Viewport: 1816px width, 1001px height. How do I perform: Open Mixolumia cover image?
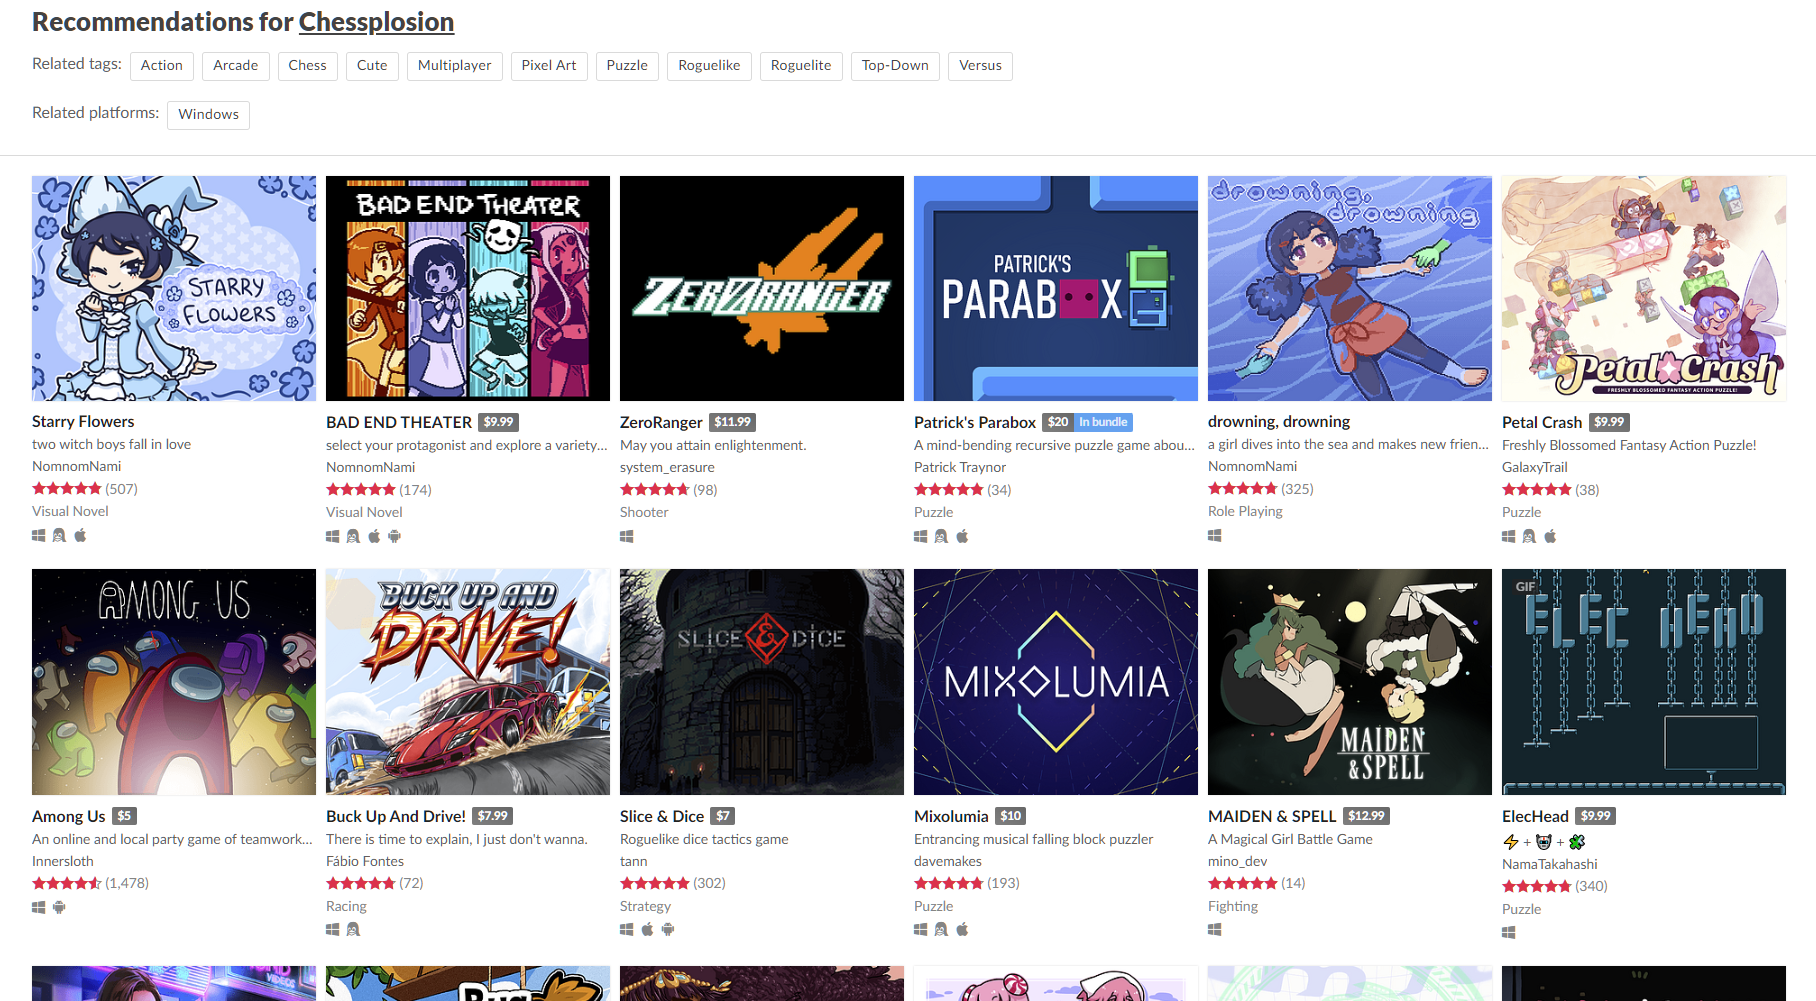pyautogui.click(x=1056, y=682)
